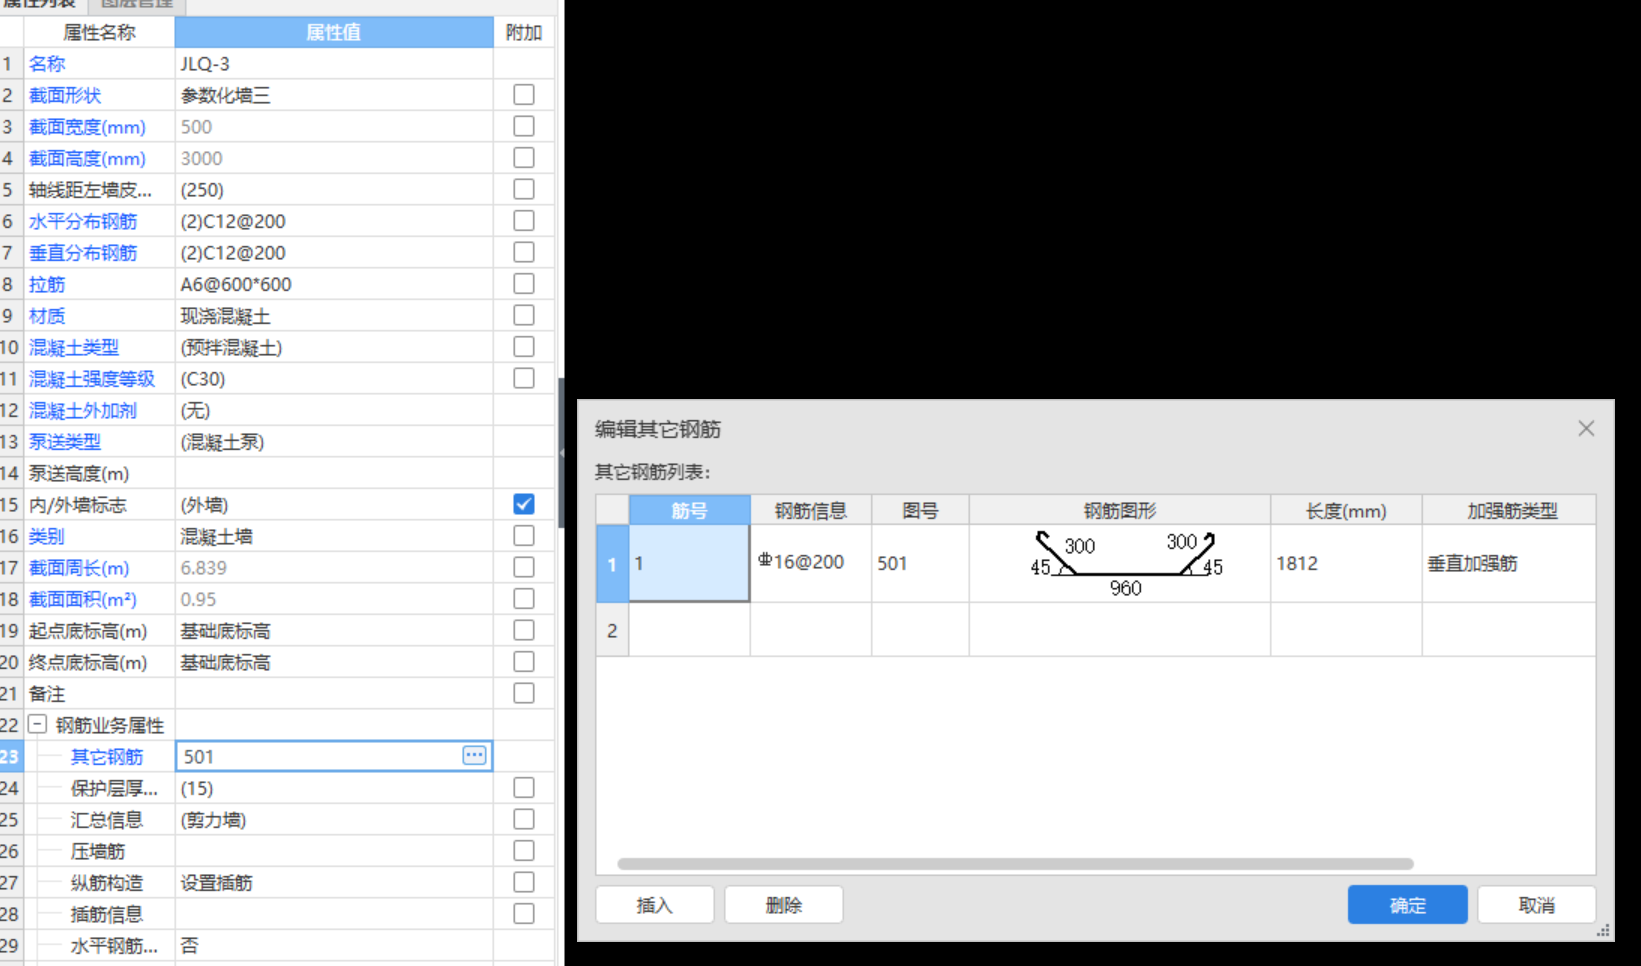This screenshot has width=1641, height=966.
Task: Click the 截面形状 value 参数化墙三
Action: [334, 95]
